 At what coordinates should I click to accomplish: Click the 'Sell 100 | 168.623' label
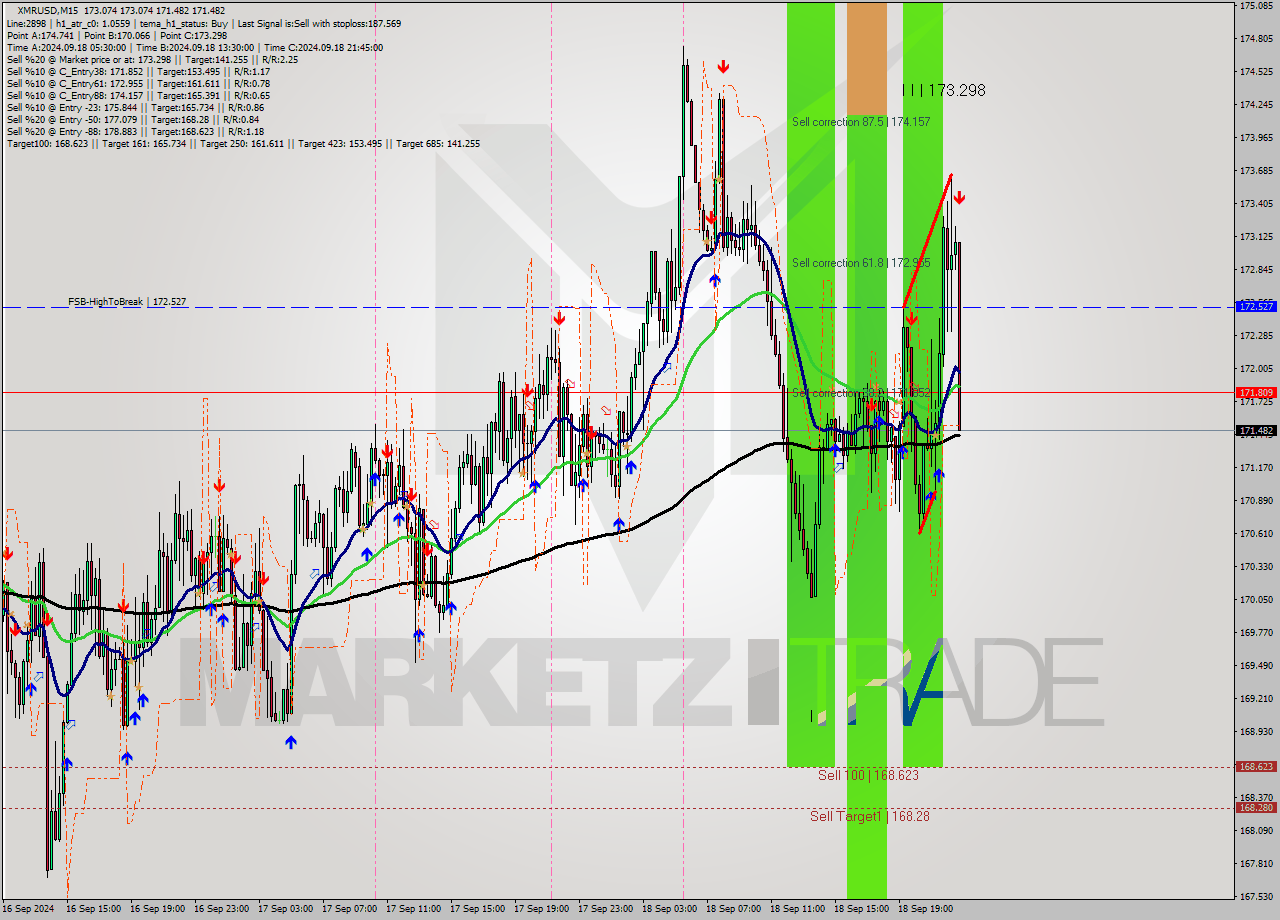(x=868, y=775)
